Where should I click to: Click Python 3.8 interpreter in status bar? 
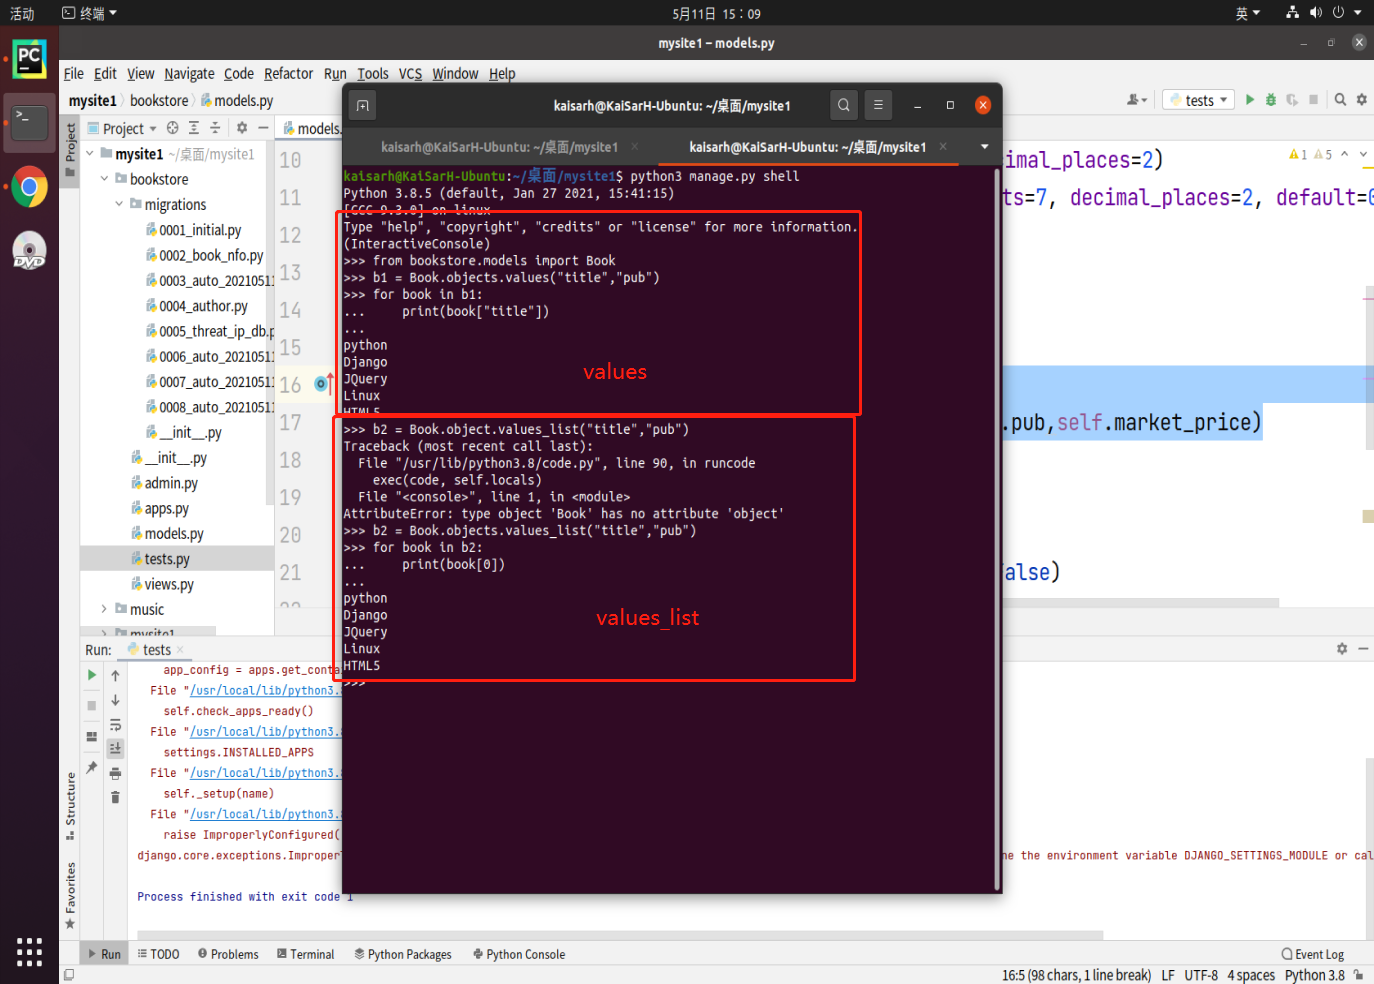1314,975
